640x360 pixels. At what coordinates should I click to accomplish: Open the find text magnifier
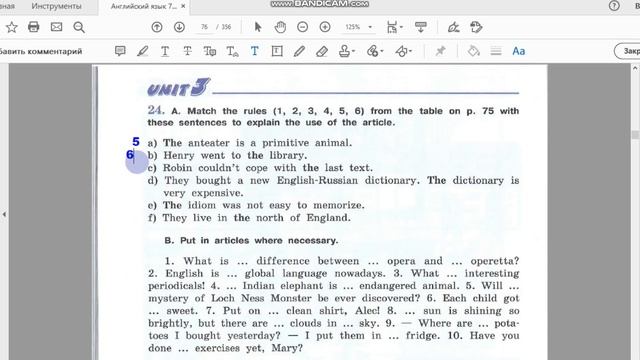[x=79, y=27]
